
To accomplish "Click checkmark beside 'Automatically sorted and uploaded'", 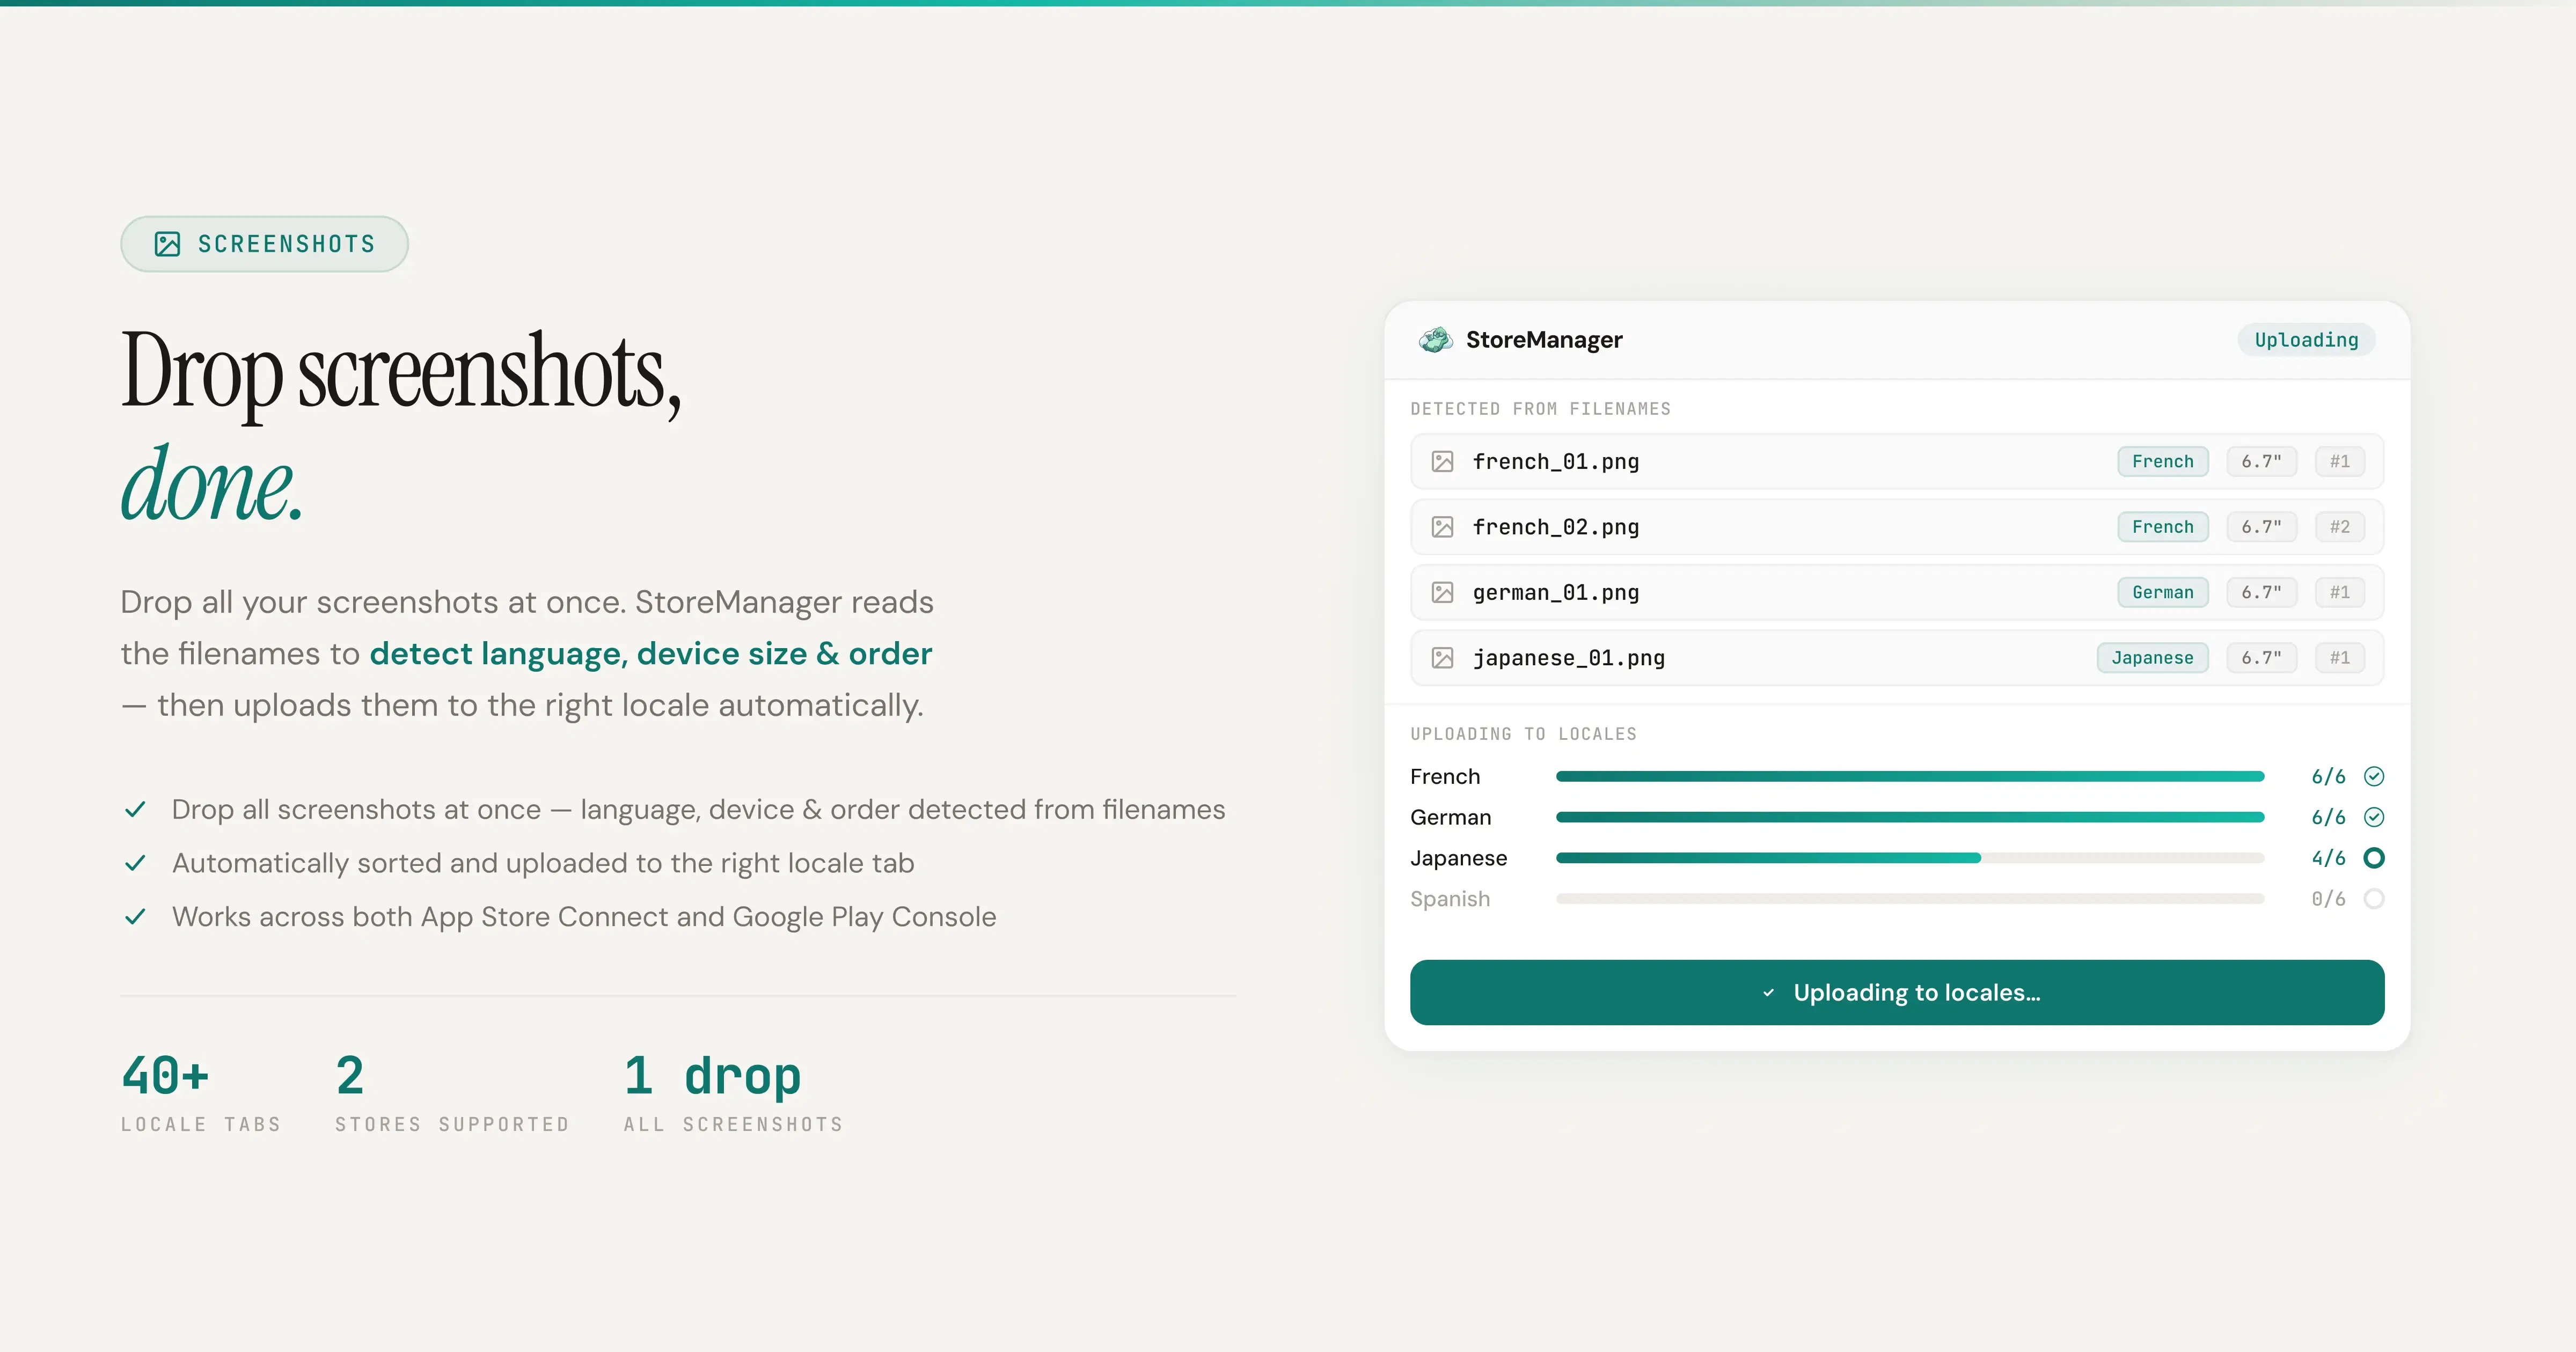I will tap(135, 863).
